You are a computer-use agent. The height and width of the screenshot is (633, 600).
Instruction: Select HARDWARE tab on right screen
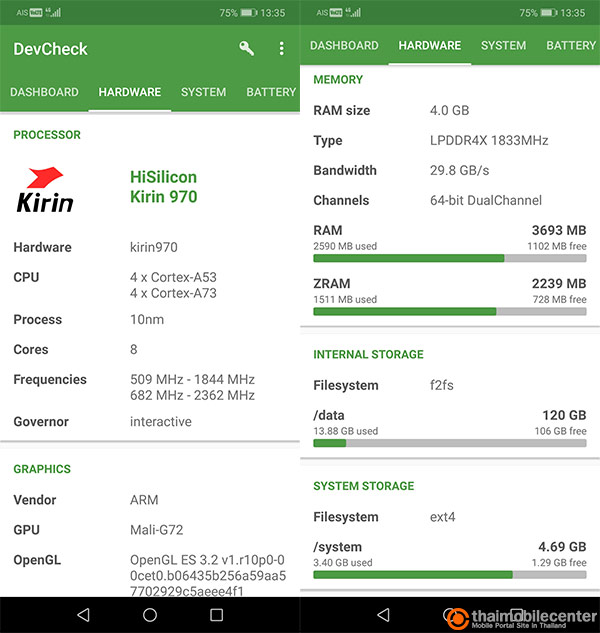pyautogui.click(x=430, y=45)
